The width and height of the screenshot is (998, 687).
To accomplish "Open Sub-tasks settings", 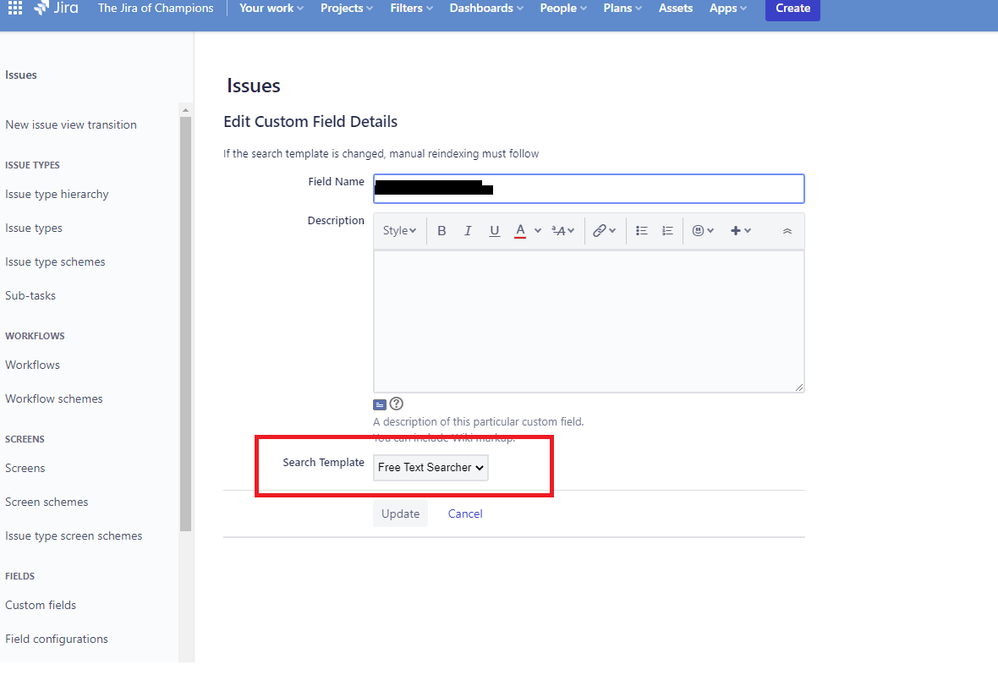I will coord(31,295).
